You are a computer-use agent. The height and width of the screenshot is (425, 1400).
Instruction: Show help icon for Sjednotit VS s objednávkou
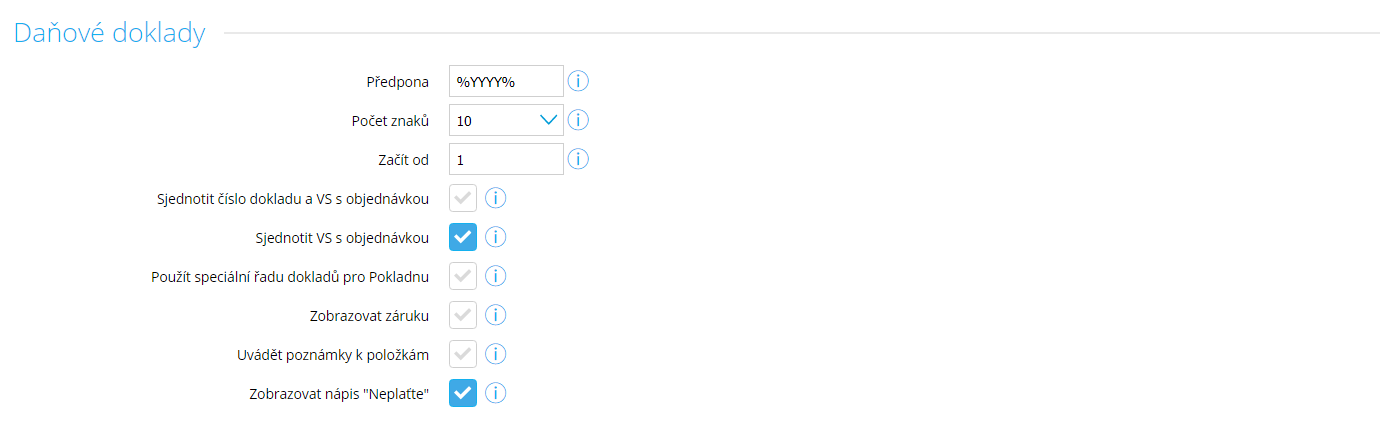pos(496,237)
